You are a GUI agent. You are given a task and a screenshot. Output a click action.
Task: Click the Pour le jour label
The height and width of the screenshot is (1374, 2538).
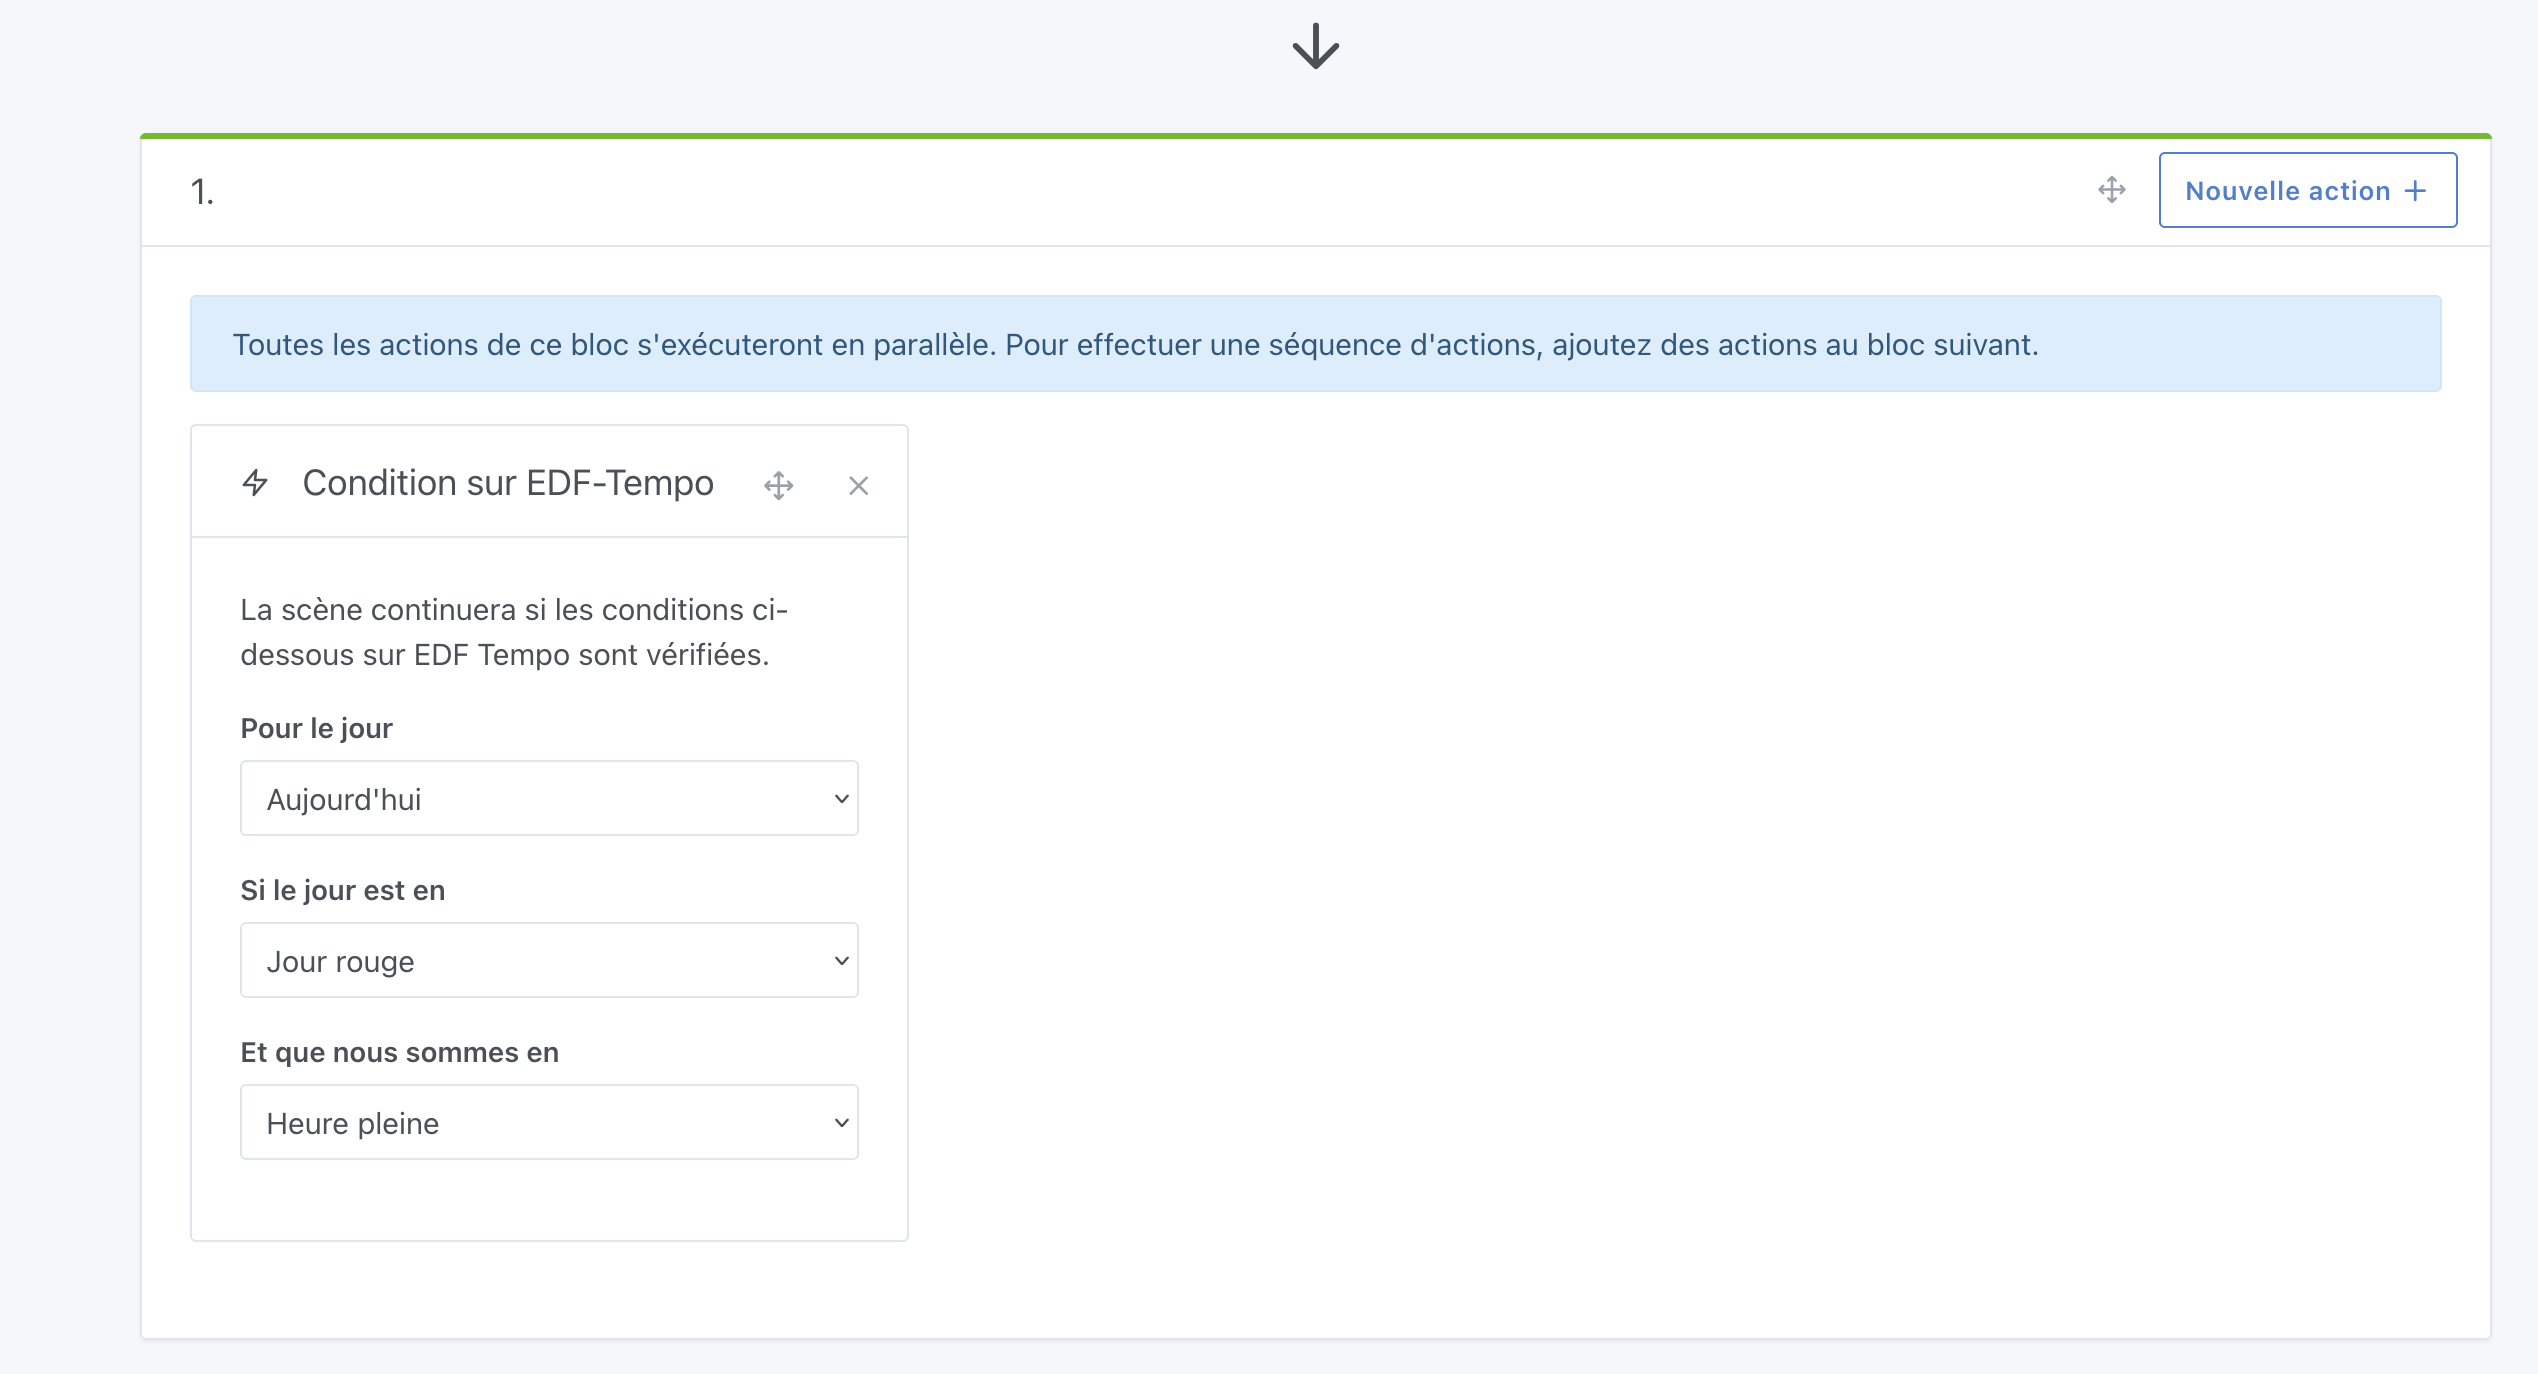click(316, 728)
